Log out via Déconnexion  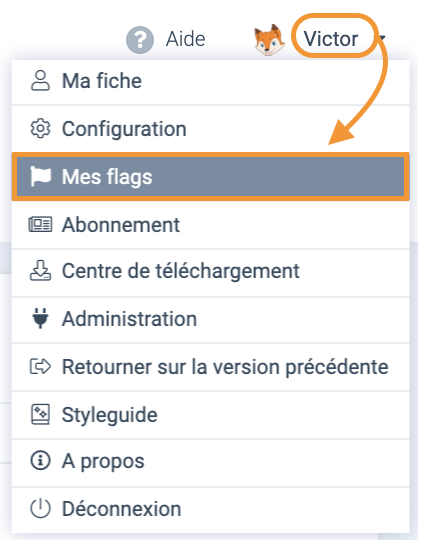click(211, 510)
